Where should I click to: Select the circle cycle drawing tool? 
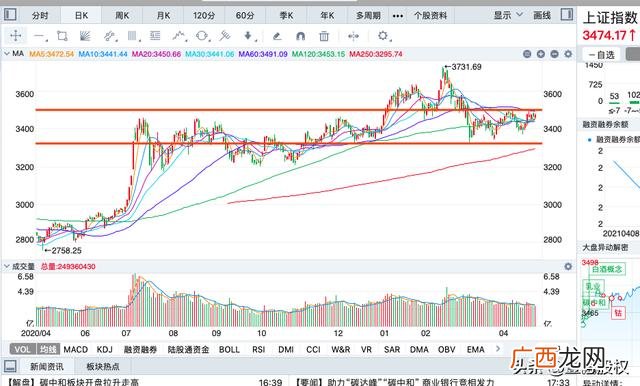pyautogui.click(x=202, y=36)
